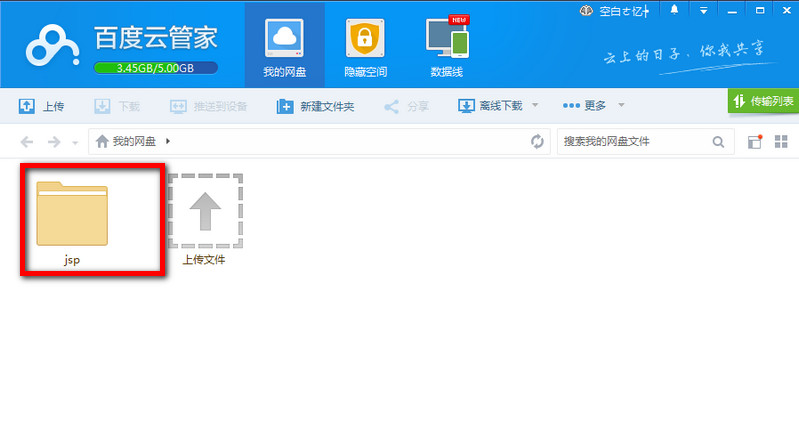This screenshot has width=799, height=445.
Task: Click the 上传 upload button
Action: [x=42, y=106]
